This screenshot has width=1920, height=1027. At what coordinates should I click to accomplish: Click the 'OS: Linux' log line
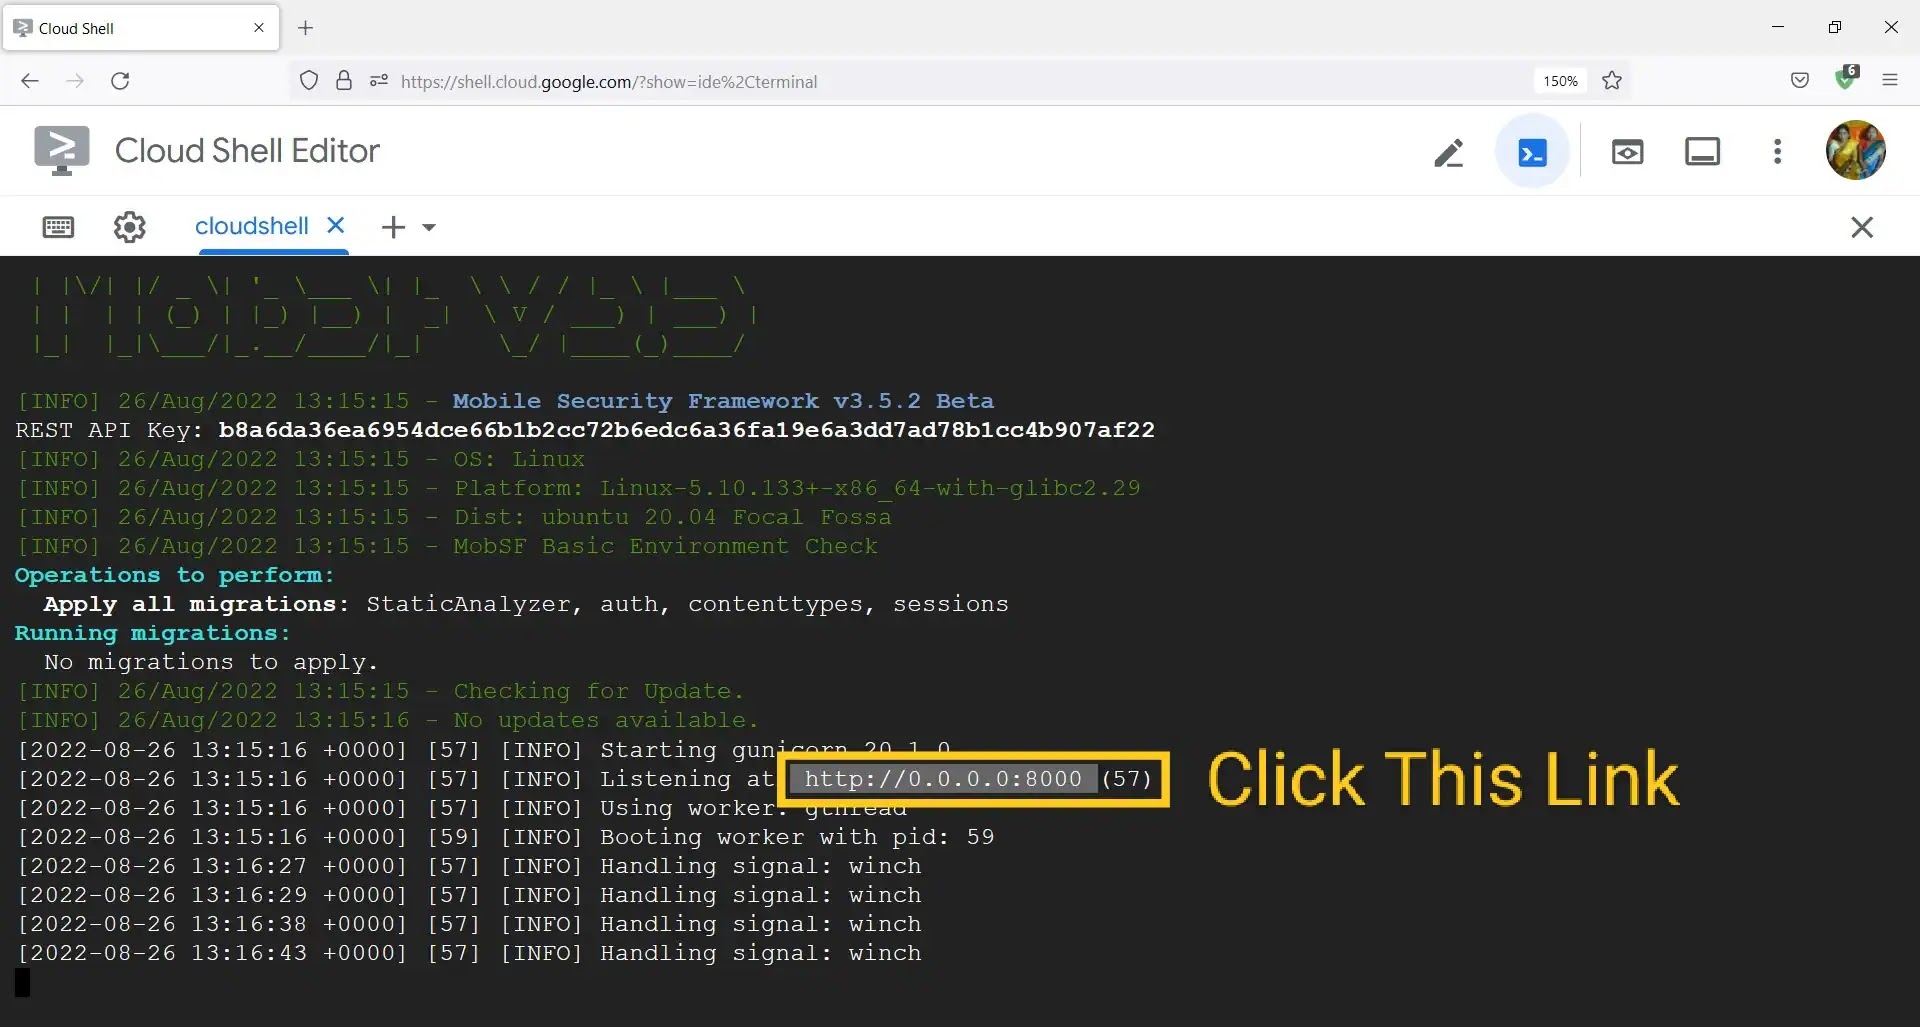[301, 459]
